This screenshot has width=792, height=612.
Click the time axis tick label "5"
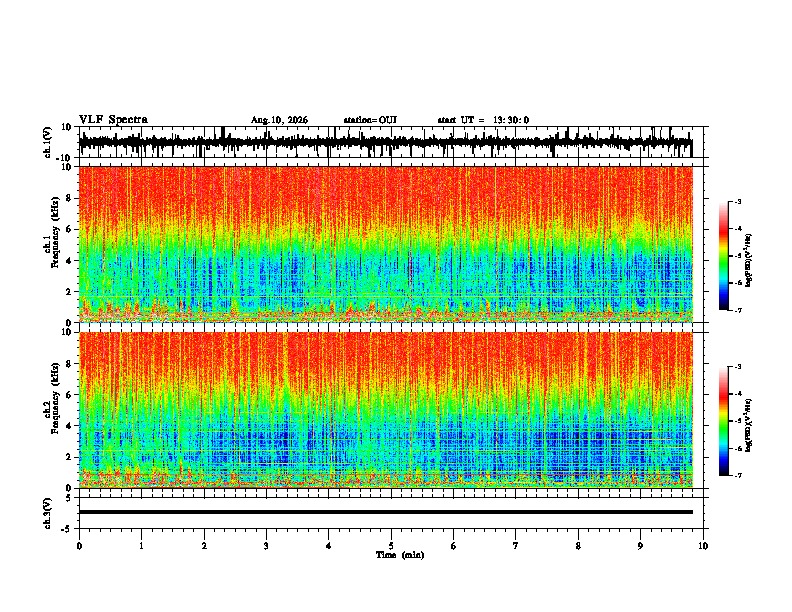pyautogui.click(x=391, y=546)
